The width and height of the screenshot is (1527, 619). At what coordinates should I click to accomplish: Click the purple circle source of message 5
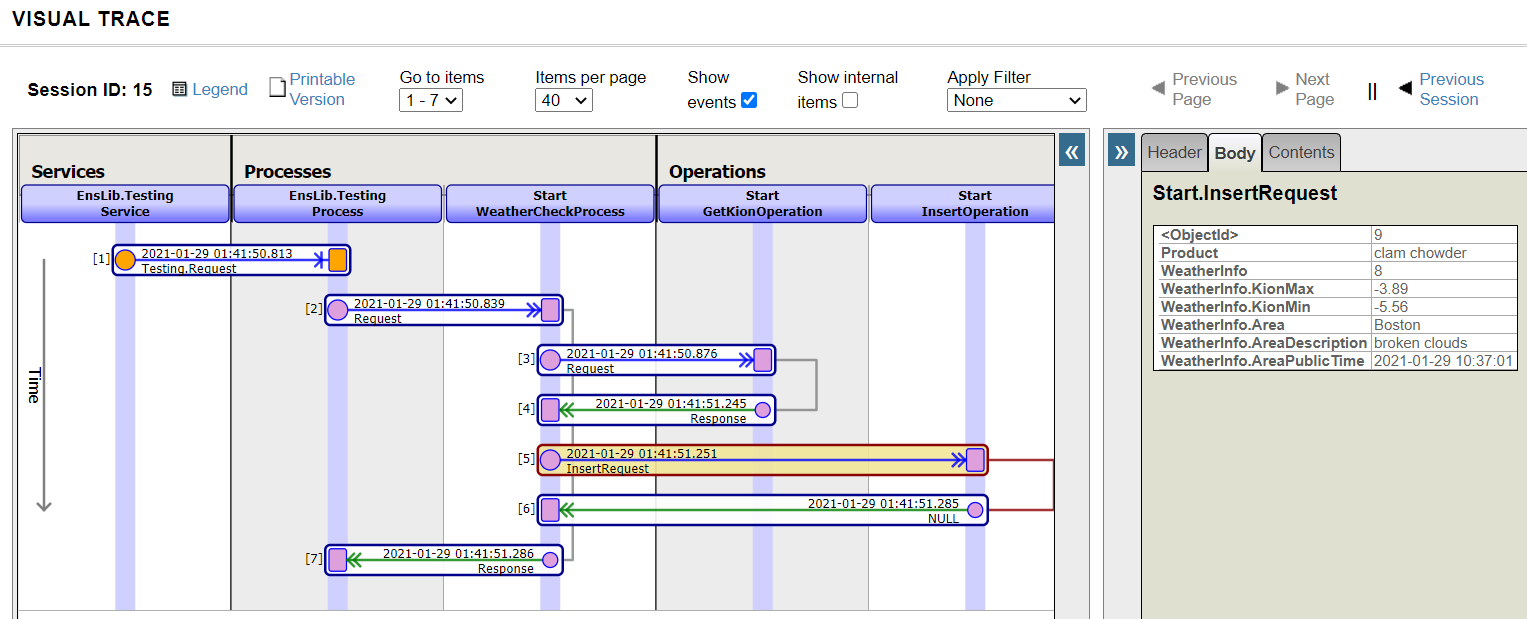coord(550,460)
